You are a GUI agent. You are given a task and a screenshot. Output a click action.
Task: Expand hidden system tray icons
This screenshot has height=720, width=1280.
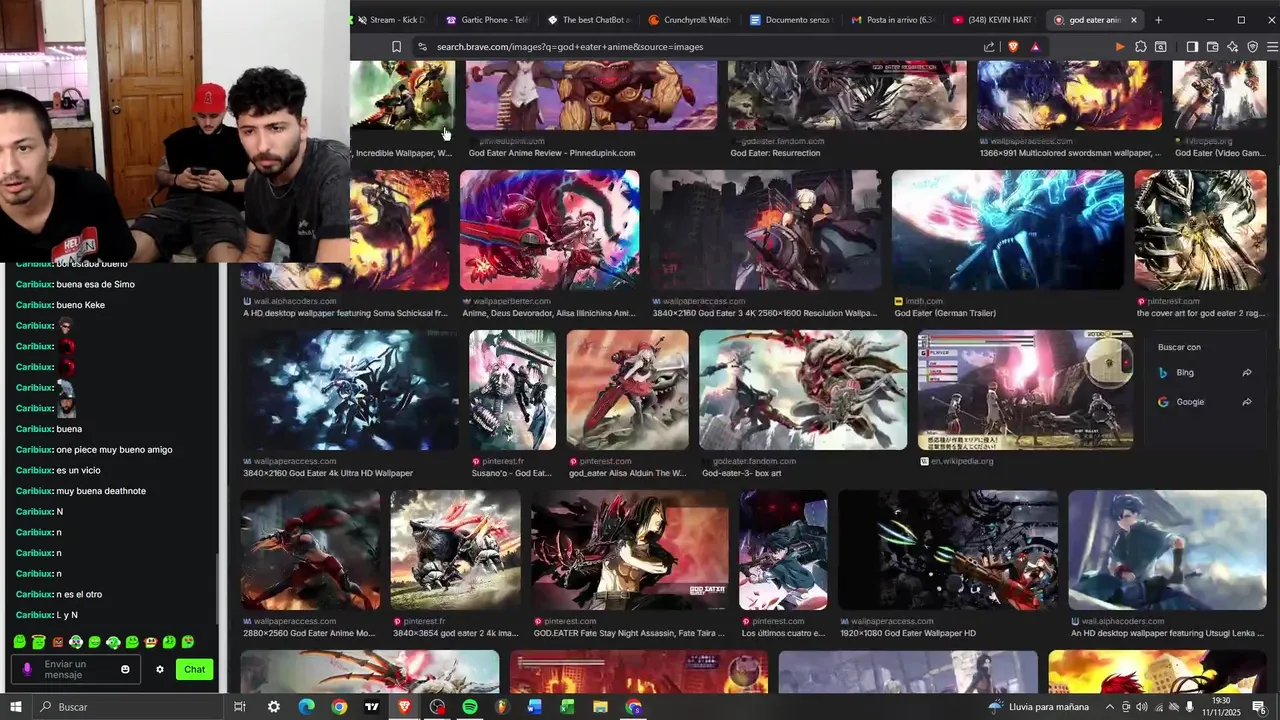point(1110,707)
